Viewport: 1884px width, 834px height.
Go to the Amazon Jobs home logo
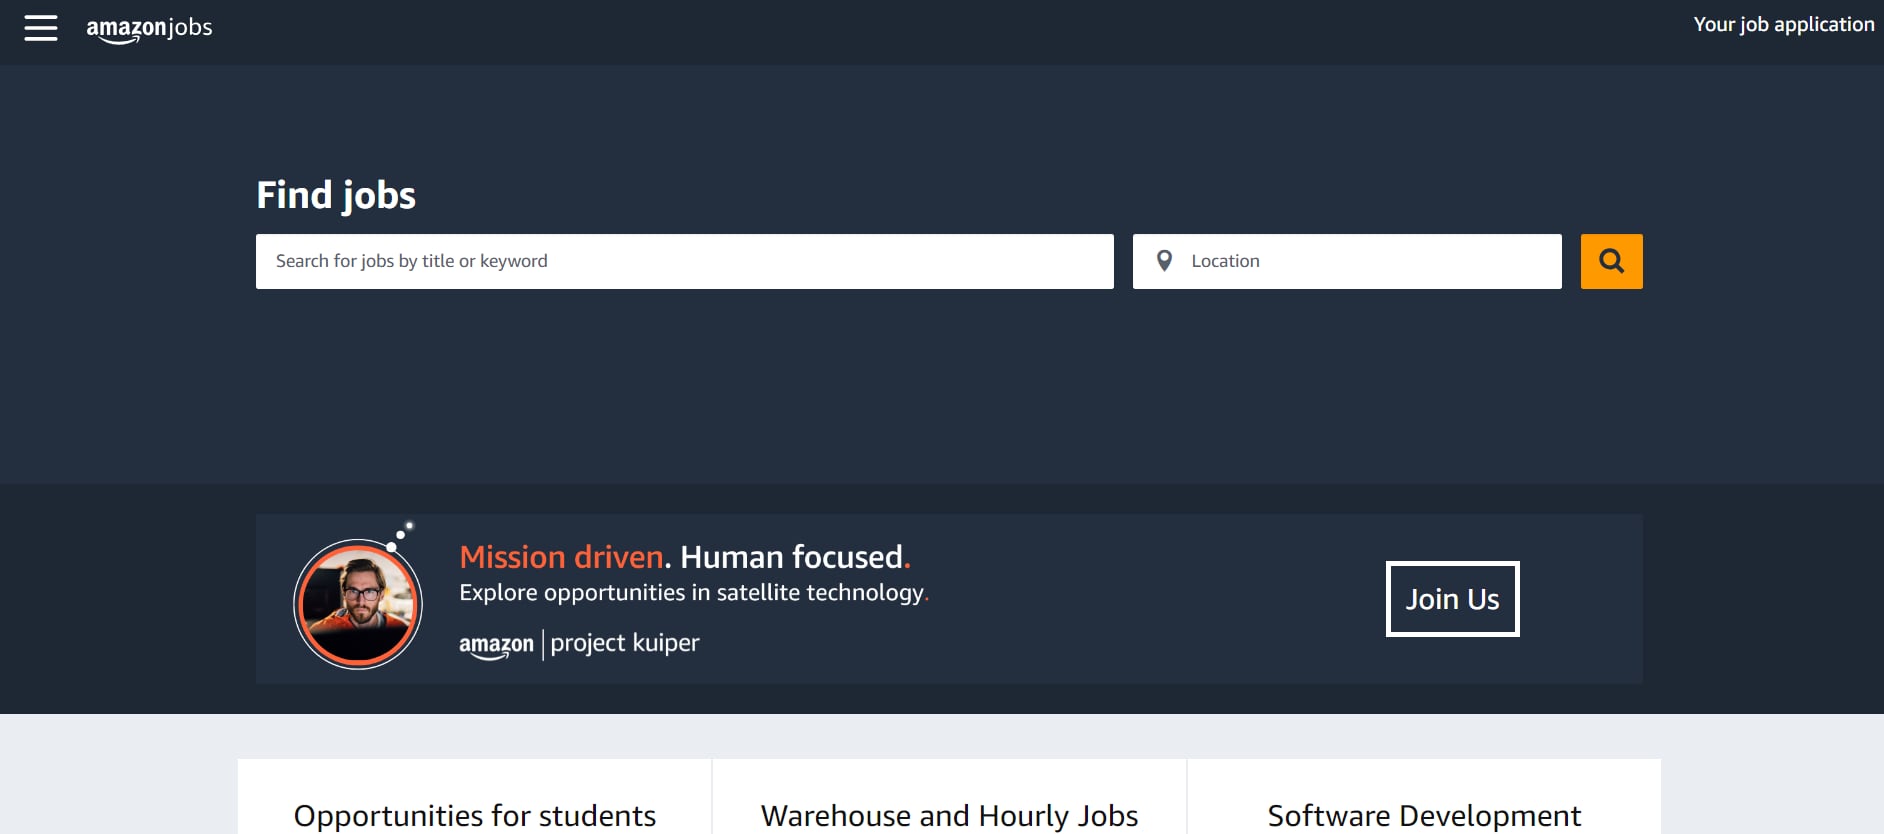point(149,29)
